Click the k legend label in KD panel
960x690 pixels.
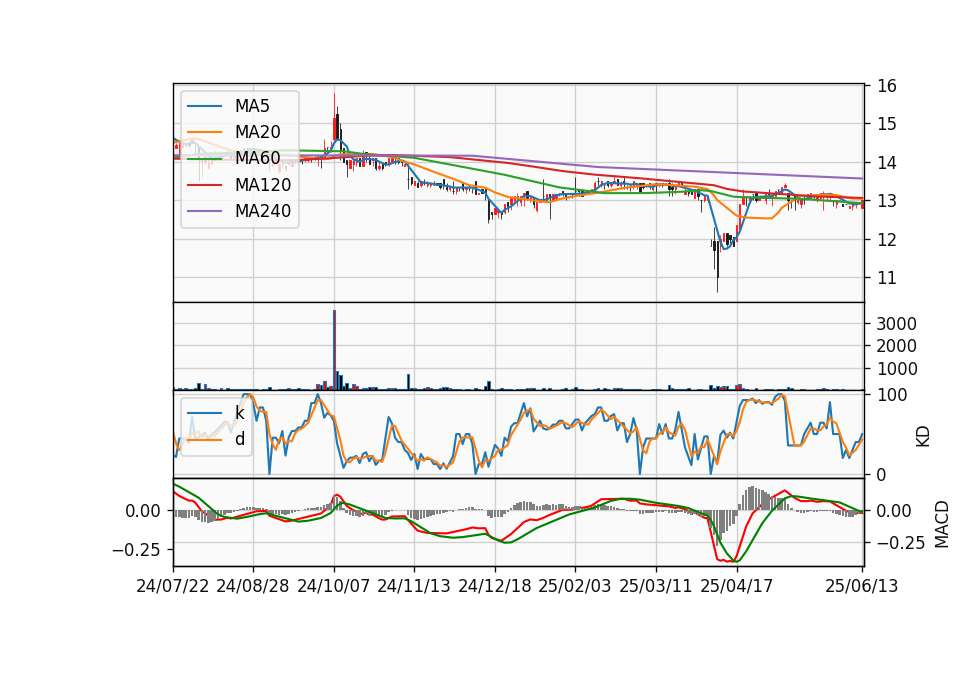click(240, 413)
